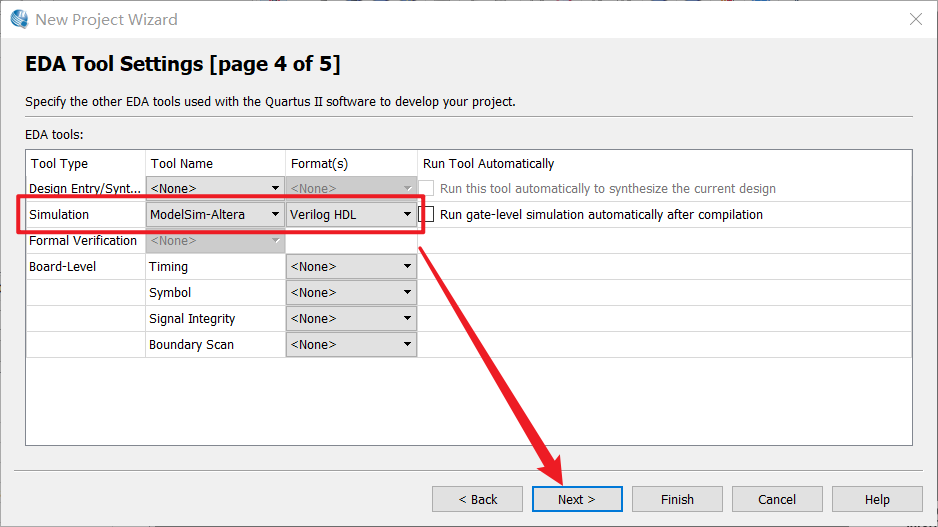Open Formal Verification tool name dropdown
Screen dimensions: 938x527
215,240
